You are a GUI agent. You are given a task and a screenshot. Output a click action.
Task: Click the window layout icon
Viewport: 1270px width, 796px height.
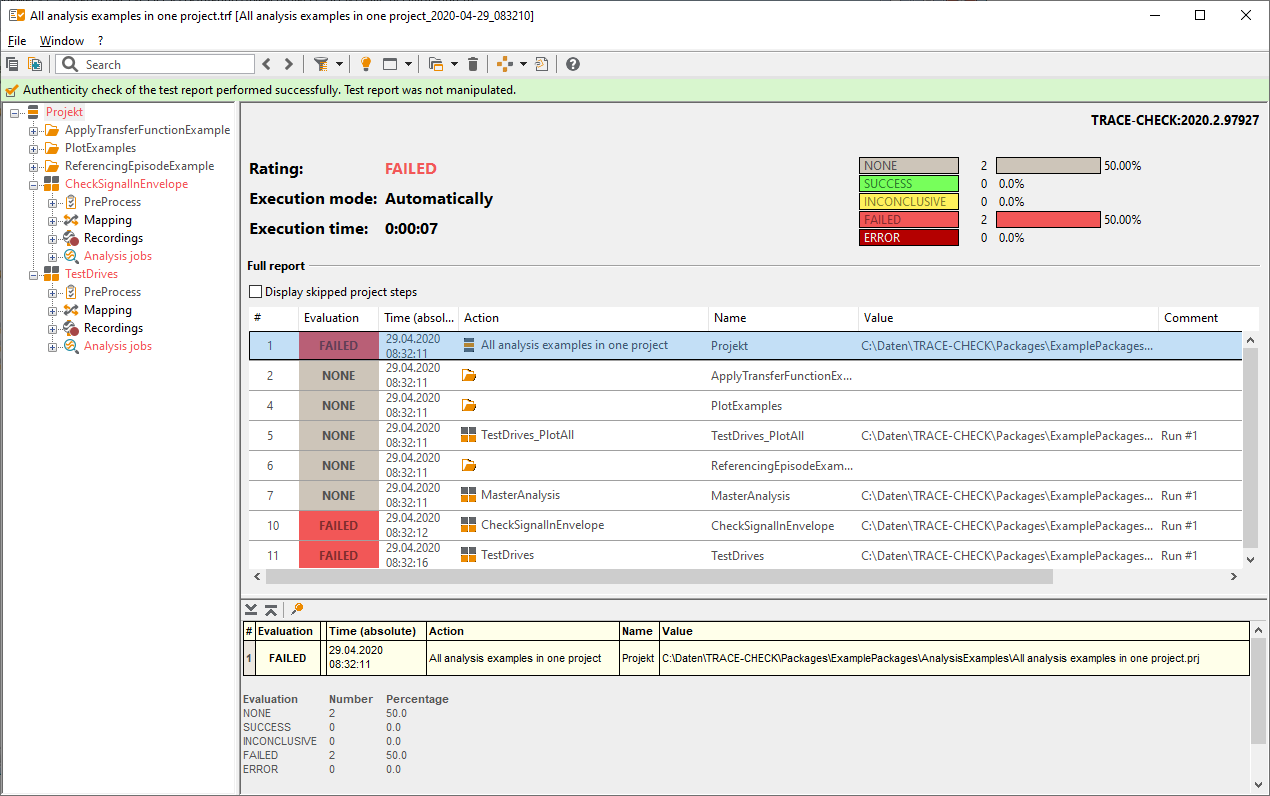[391, 64]
